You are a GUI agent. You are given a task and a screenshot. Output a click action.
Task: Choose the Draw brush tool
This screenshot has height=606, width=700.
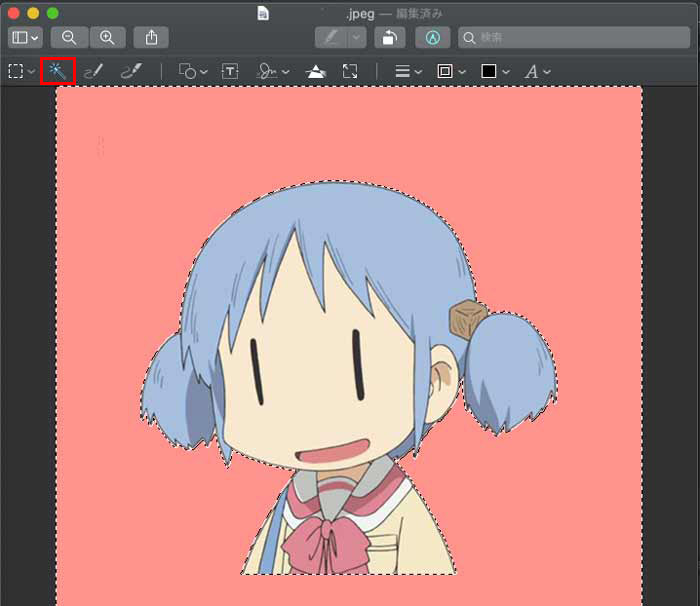(131, 71)
